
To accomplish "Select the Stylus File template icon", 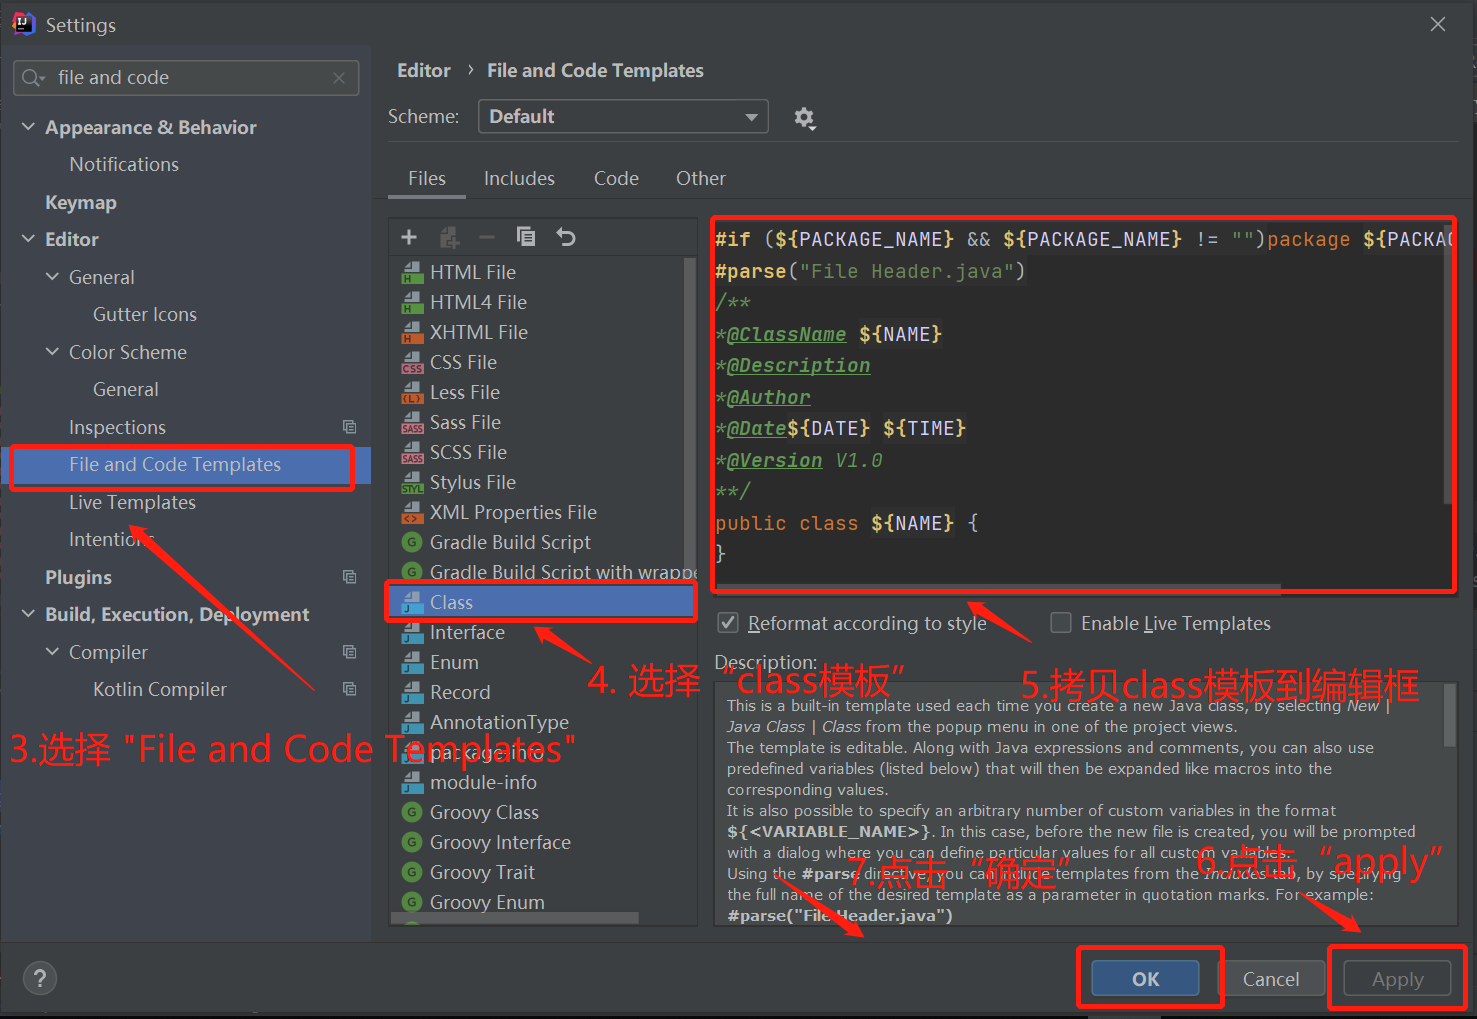I will click(412, 482).
